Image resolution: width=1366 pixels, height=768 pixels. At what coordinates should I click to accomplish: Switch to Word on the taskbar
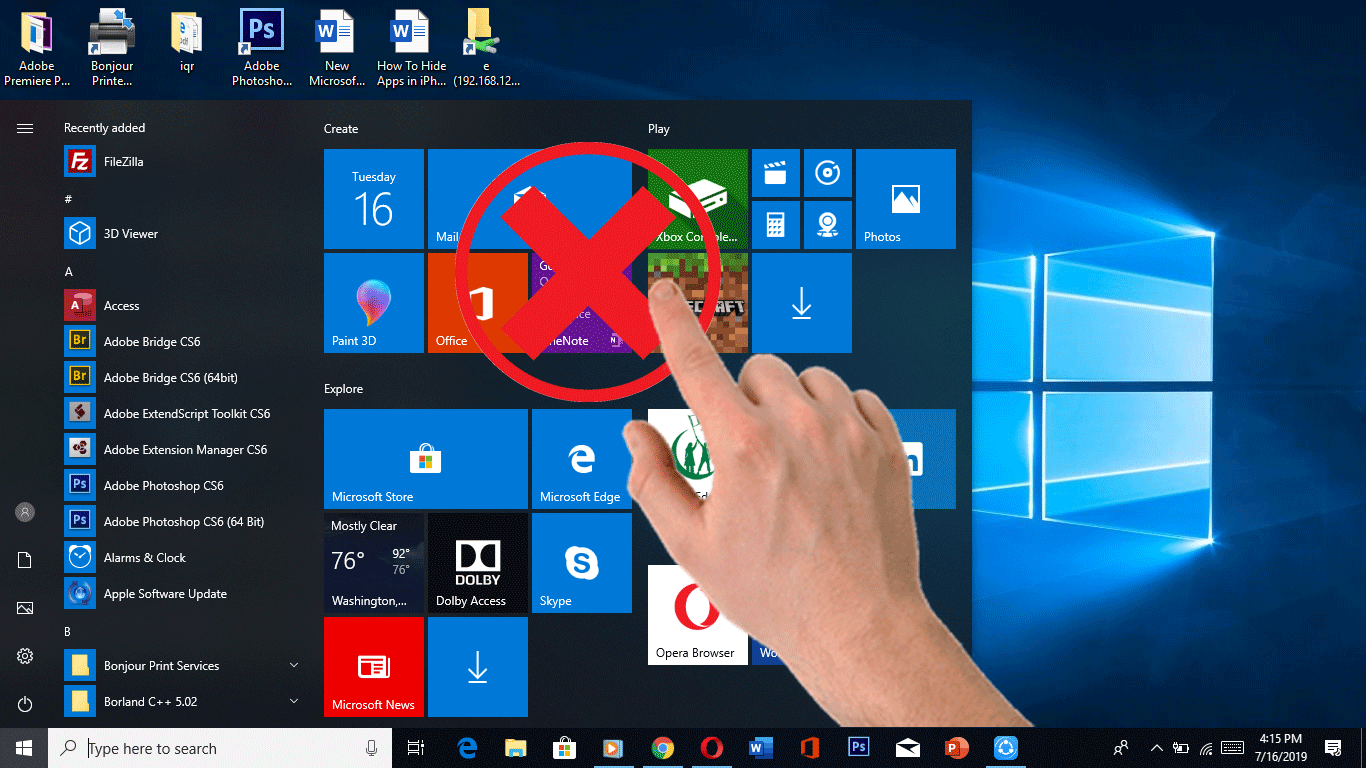760,748
